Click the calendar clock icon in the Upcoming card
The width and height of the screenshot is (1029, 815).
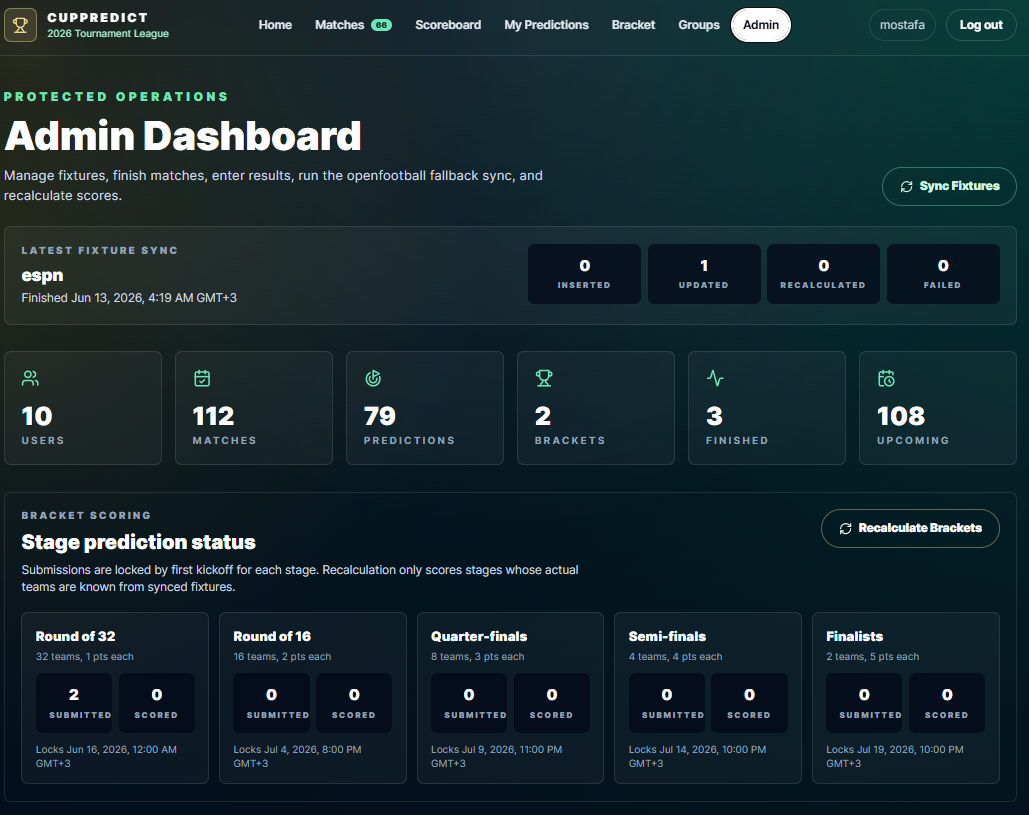886,378
